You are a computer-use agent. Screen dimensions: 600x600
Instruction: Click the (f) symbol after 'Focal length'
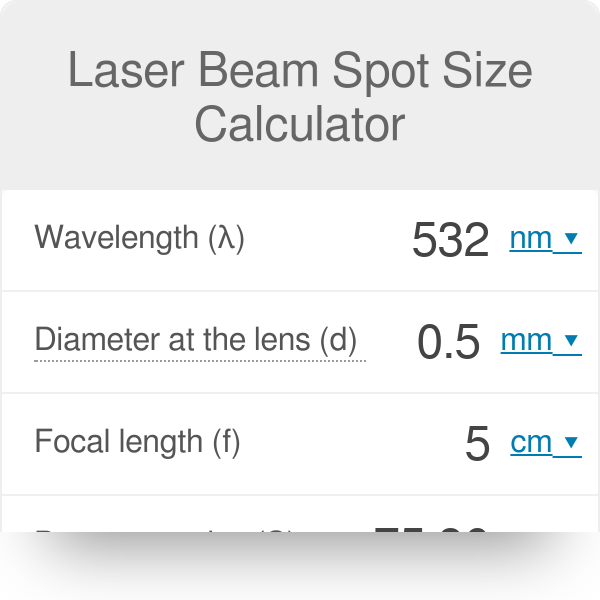225,441
